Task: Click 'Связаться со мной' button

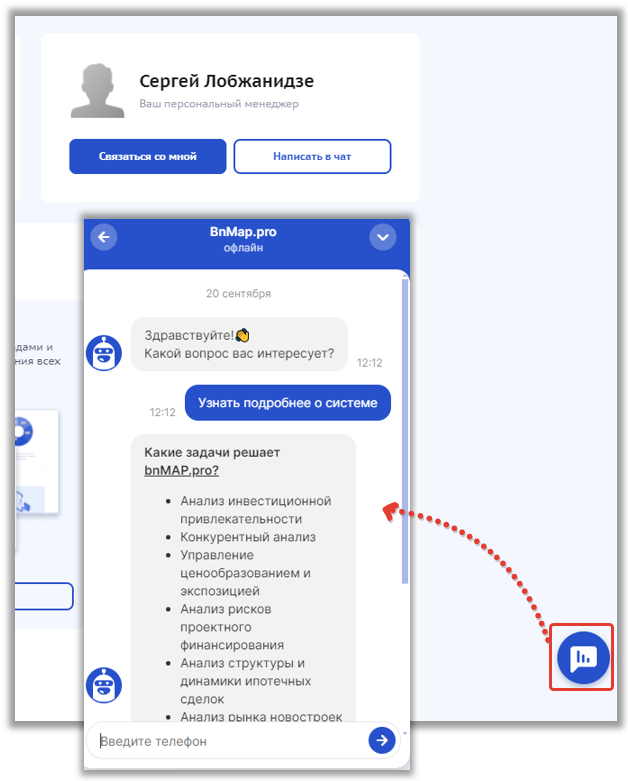Action: 147,156
